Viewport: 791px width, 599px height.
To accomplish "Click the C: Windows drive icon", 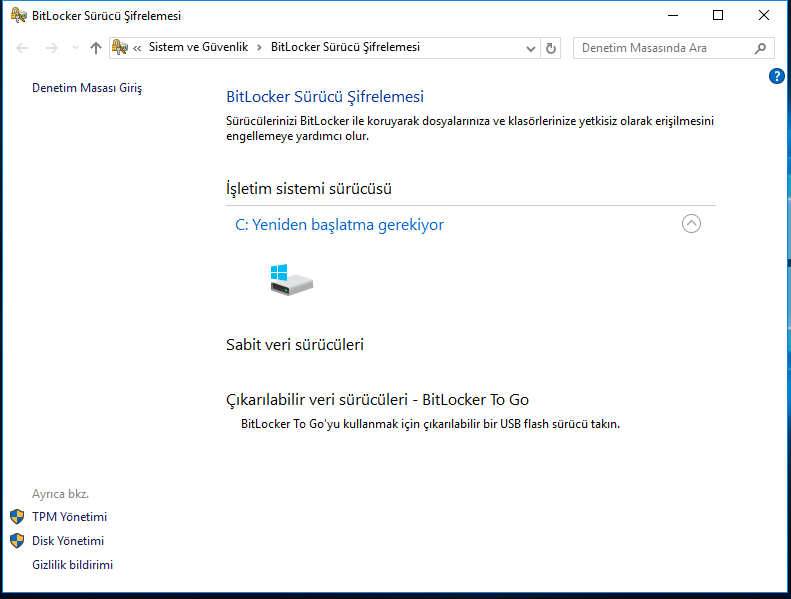I will click(291, 279).
